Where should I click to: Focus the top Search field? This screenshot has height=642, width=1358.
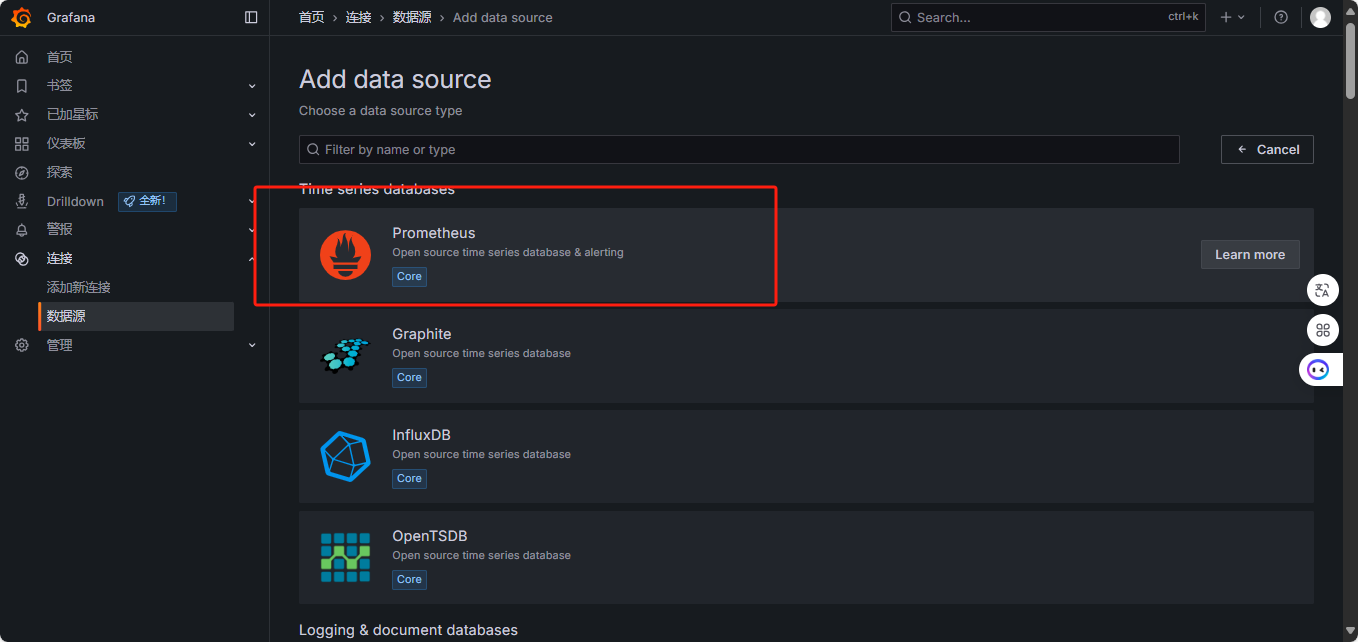coord(1048,17)
